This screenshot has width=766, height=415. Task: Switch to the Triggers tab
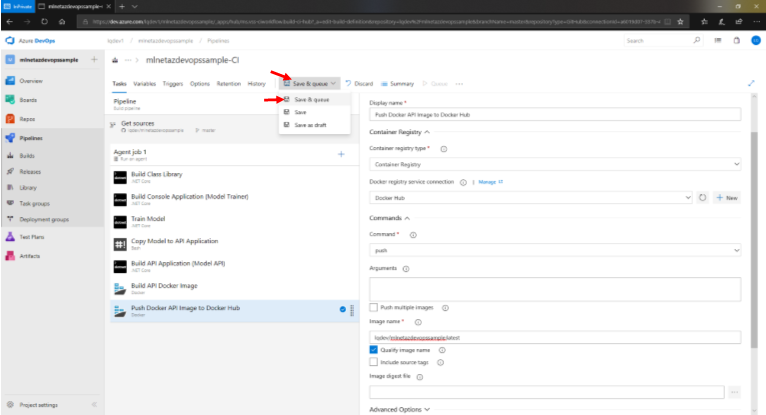coord(172,84)
